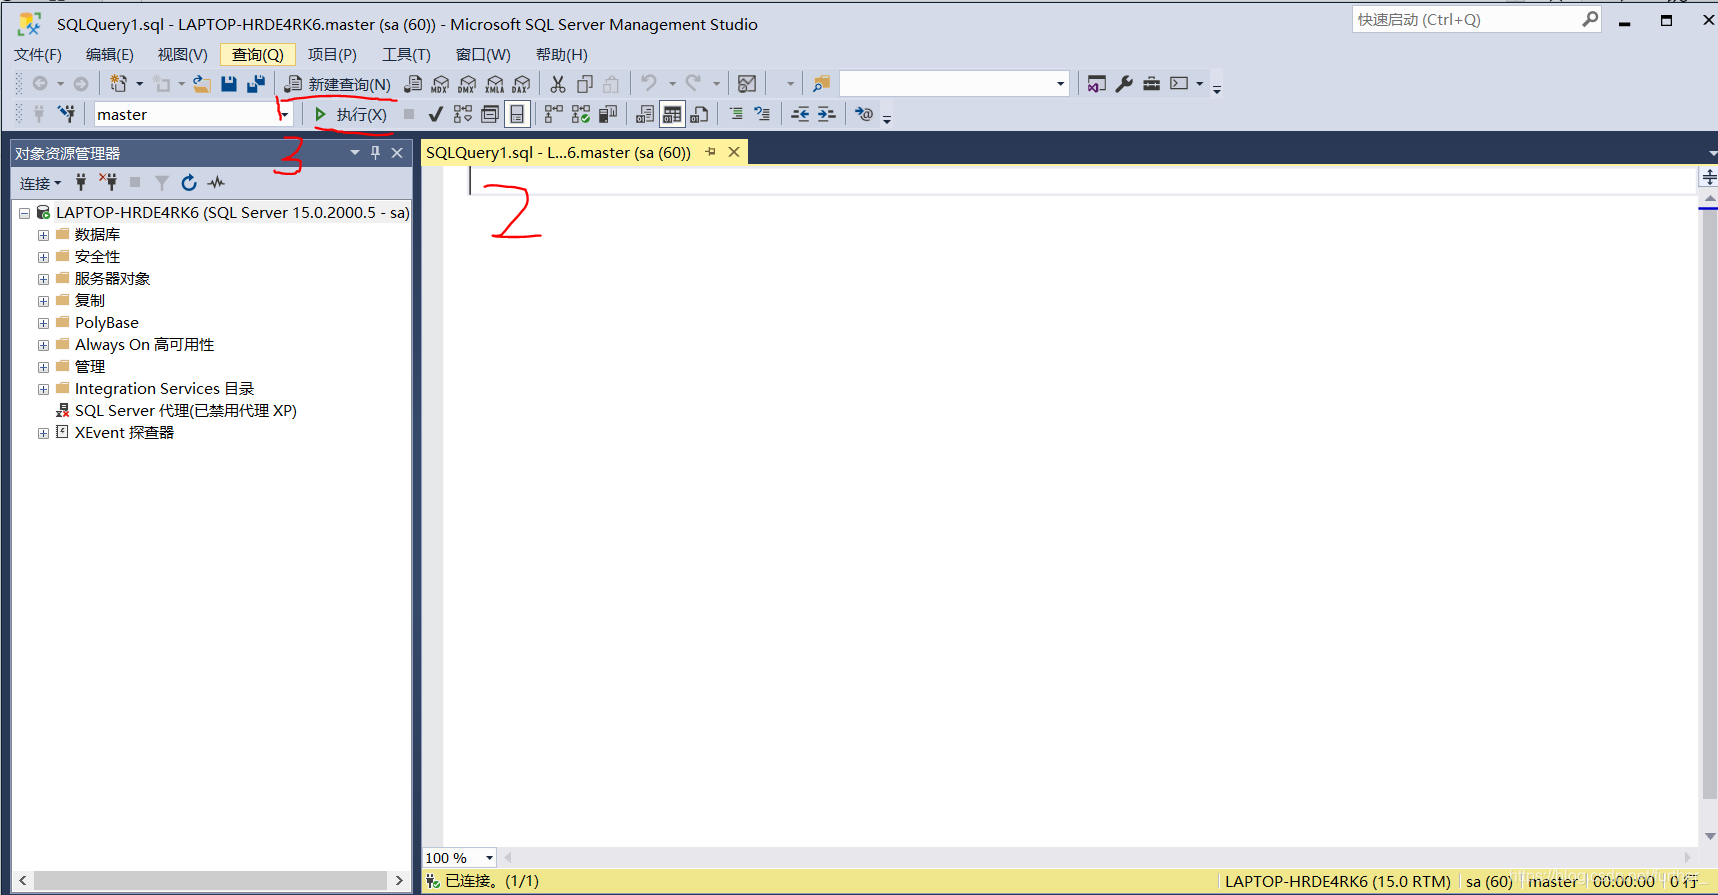Image resolution: width=1718 pixels, height=895 pixels.
Task: Click the Specify Template Parameter Values icon
Action: 864,114
